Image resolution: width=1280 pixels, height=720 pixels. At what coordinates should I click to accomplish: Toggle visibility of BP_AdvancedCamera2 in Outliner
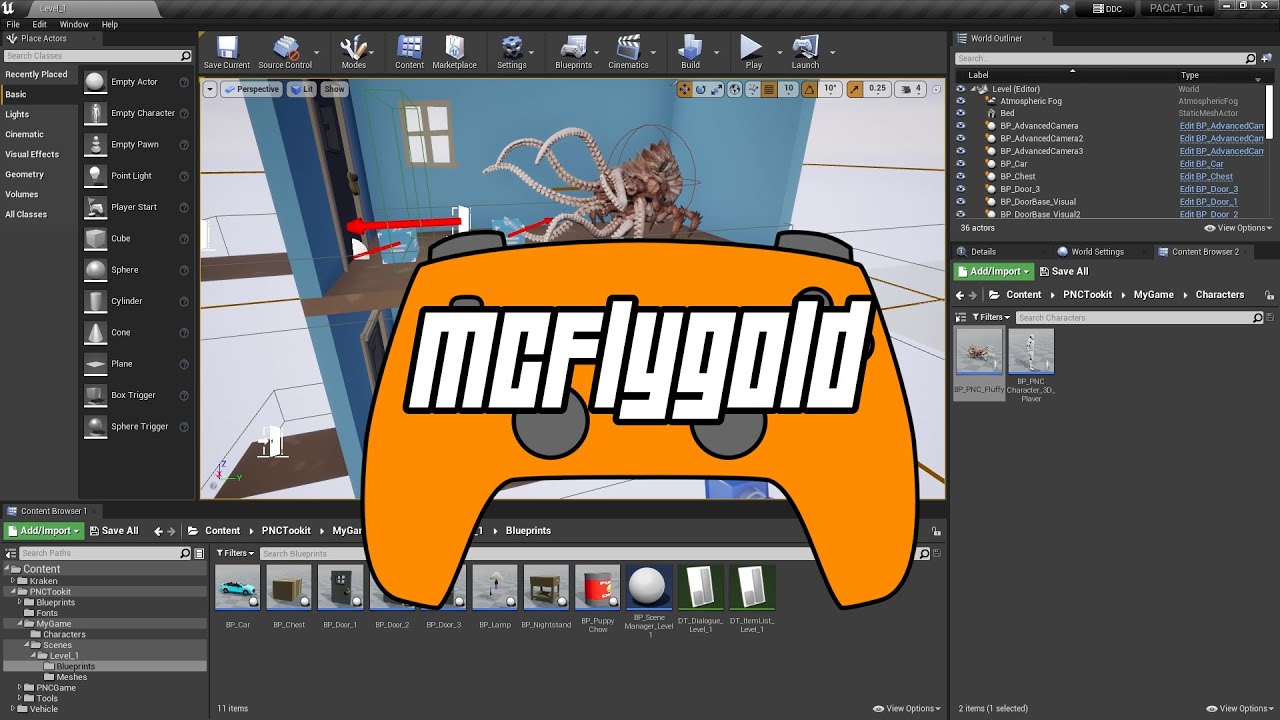coord(961,138)
